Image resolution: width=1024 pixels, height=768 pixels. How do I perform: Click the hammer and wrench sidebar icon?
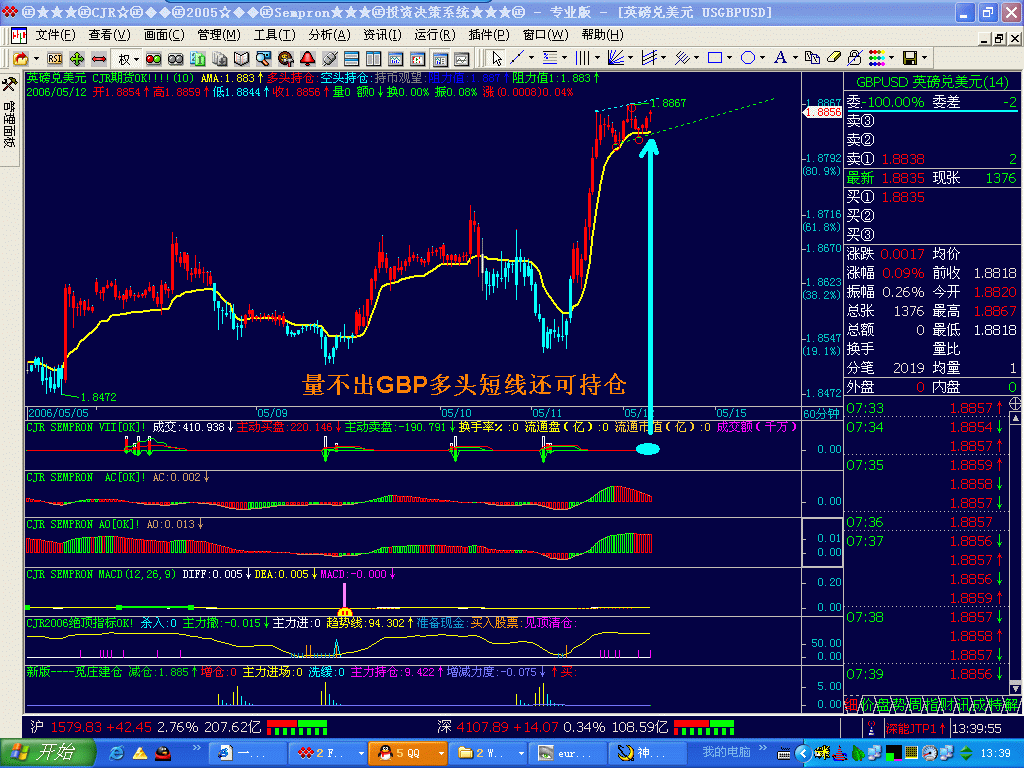pyautogui.click(x=9, y=84)
